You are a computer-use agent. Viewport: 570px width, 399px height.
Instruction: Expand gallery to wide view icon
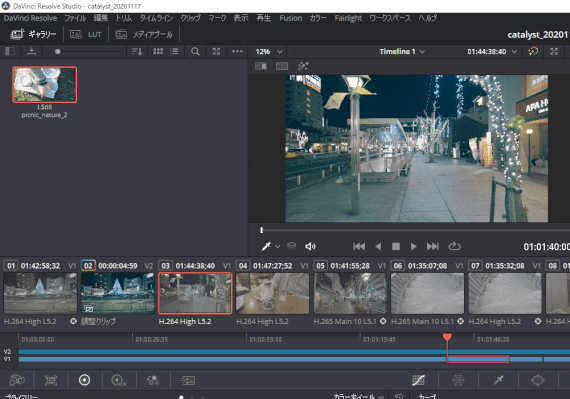point(216,51)
